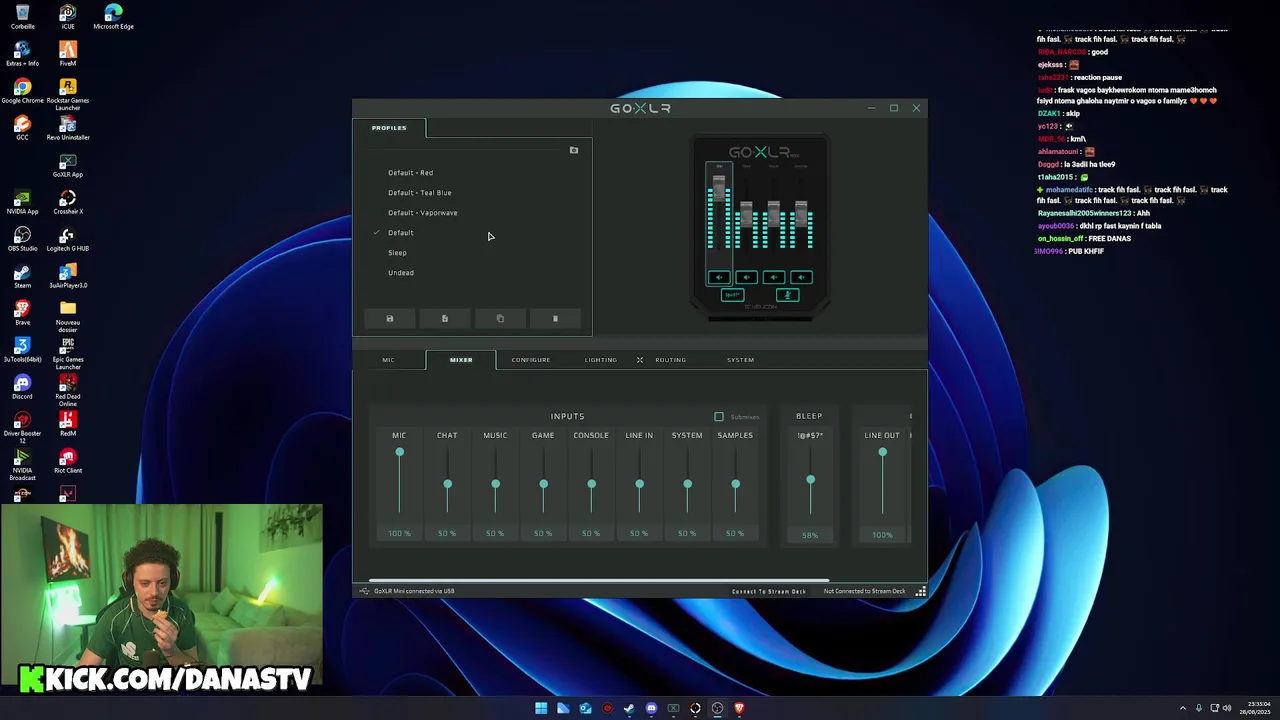This screenshot has height=720, width=1280.
Task: Open the SYSTEM tab
Action: click(741, 360)
